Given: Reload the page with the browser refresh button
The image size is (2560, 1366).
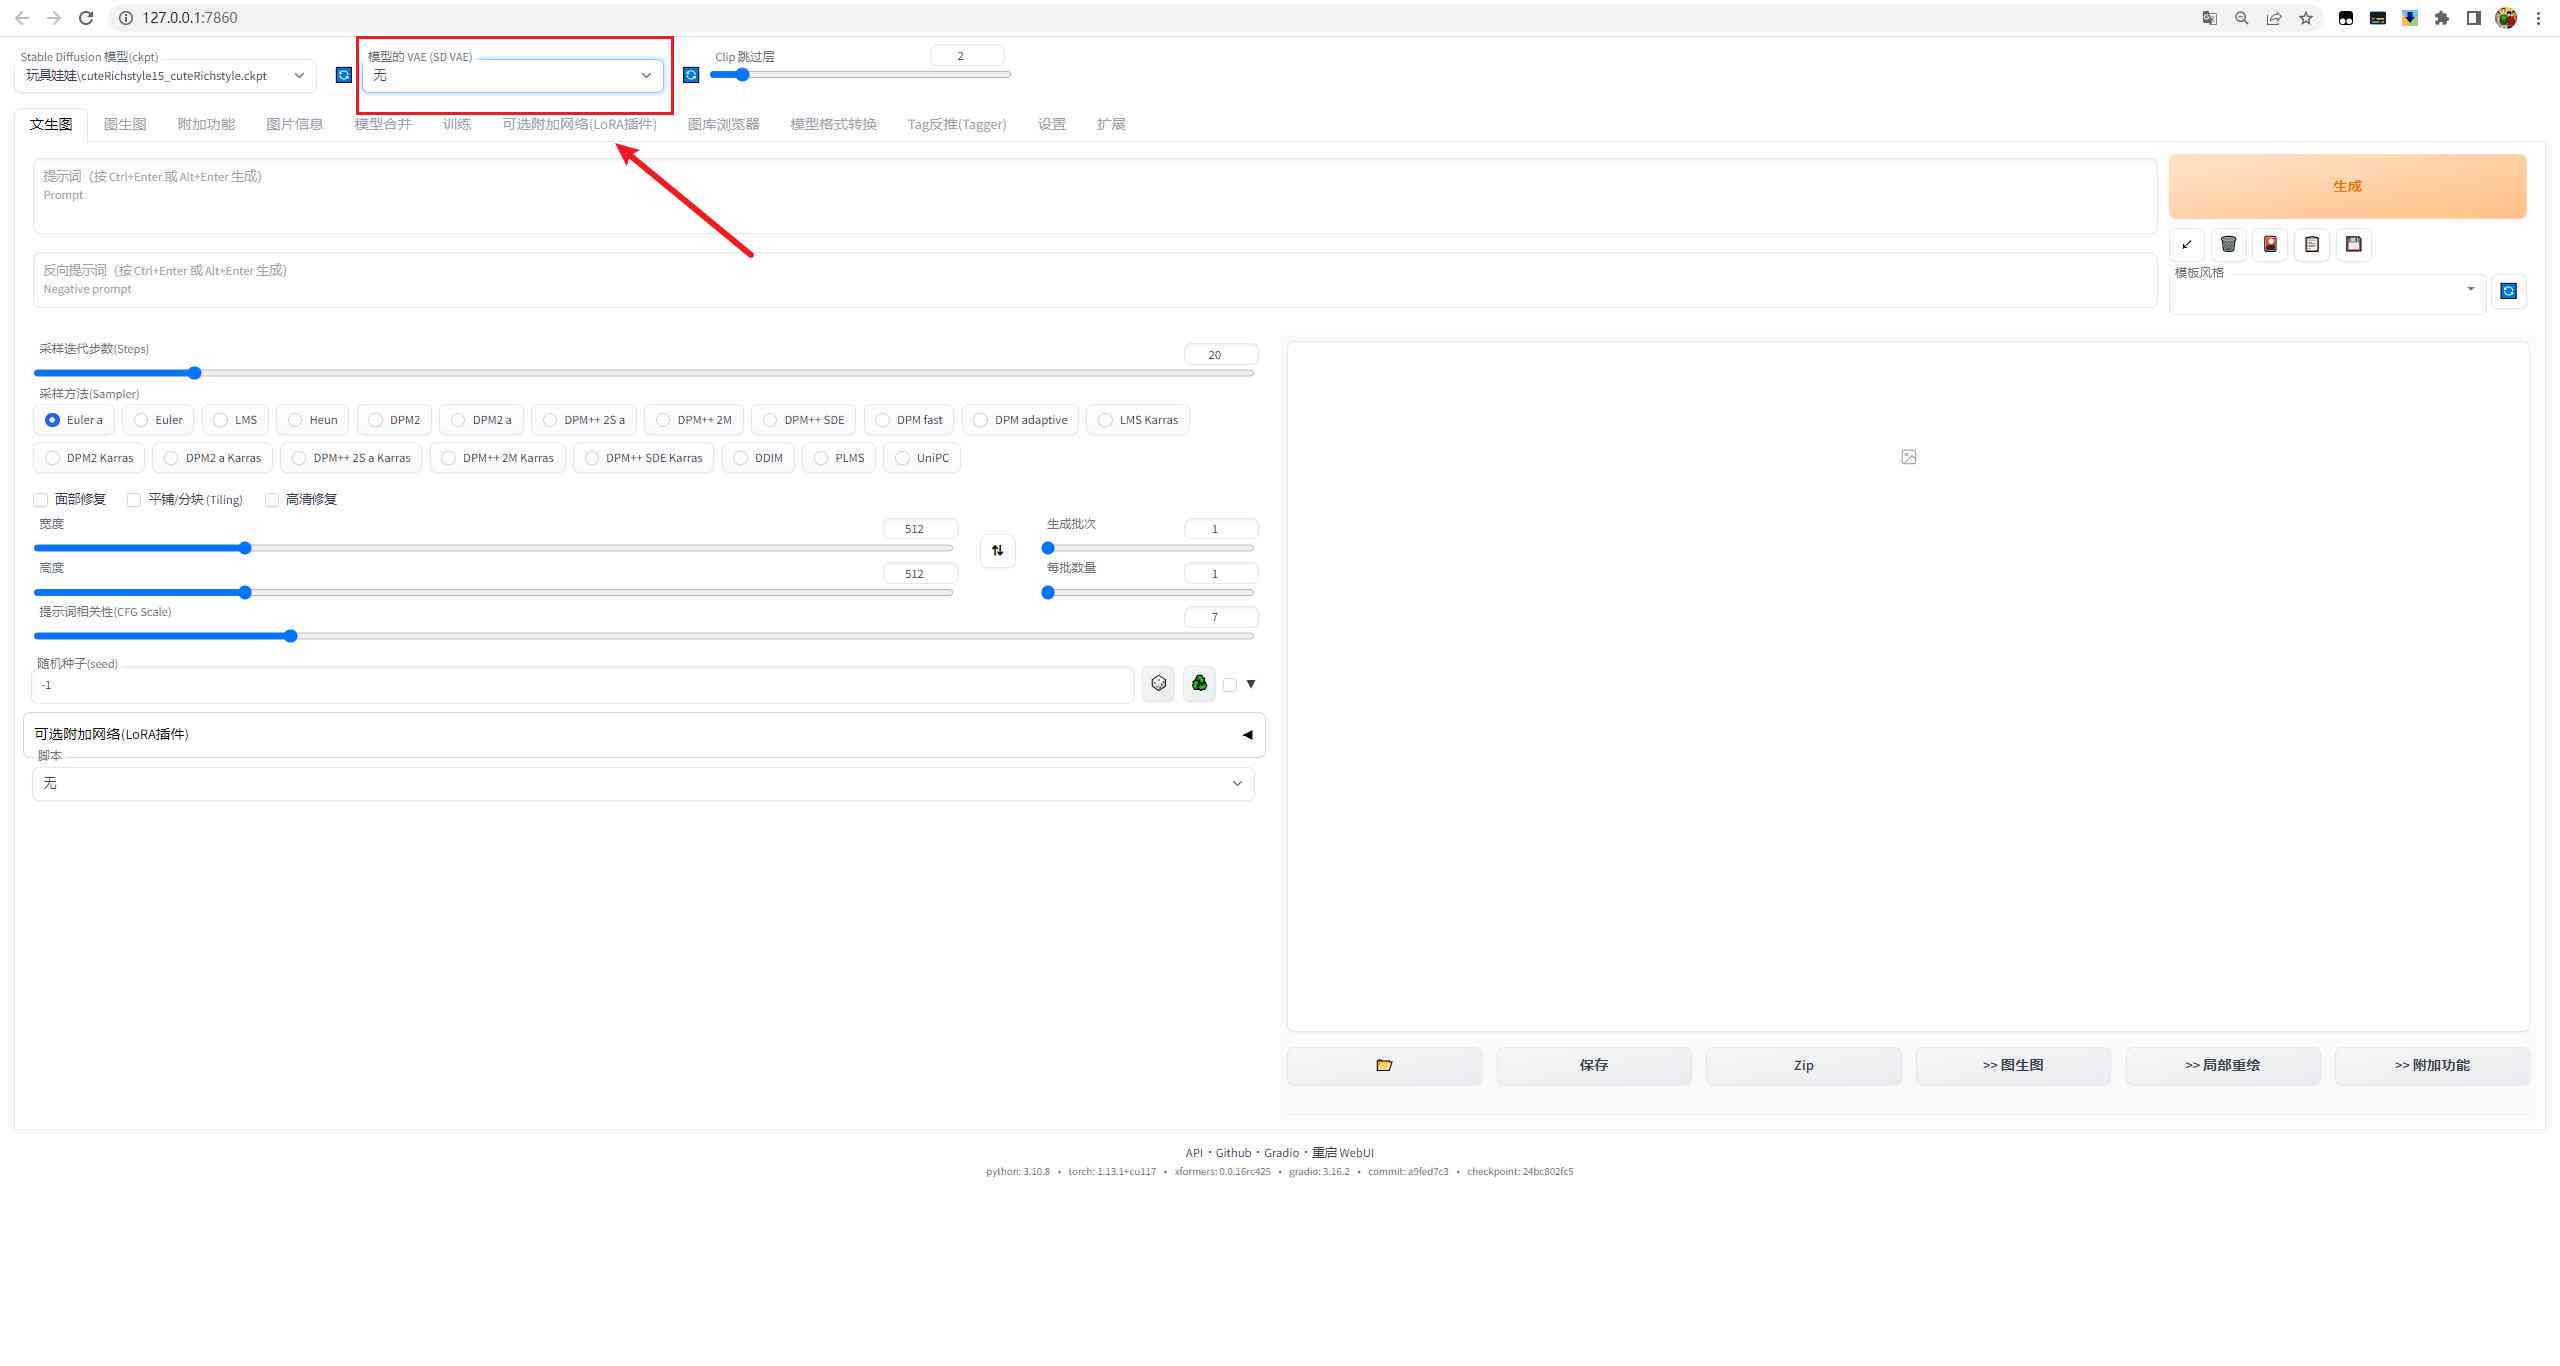Looking at the screenshot, I should point(86,18).
